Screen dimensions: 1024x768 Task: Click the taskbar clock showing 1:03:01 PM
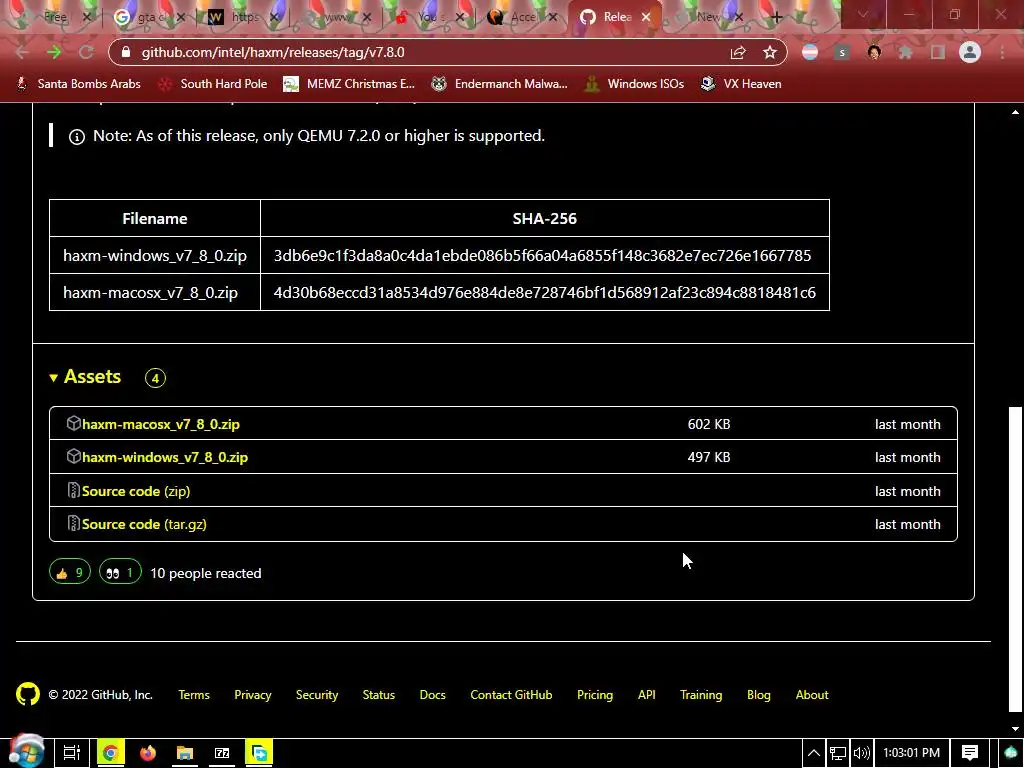(x=911, y=753)
